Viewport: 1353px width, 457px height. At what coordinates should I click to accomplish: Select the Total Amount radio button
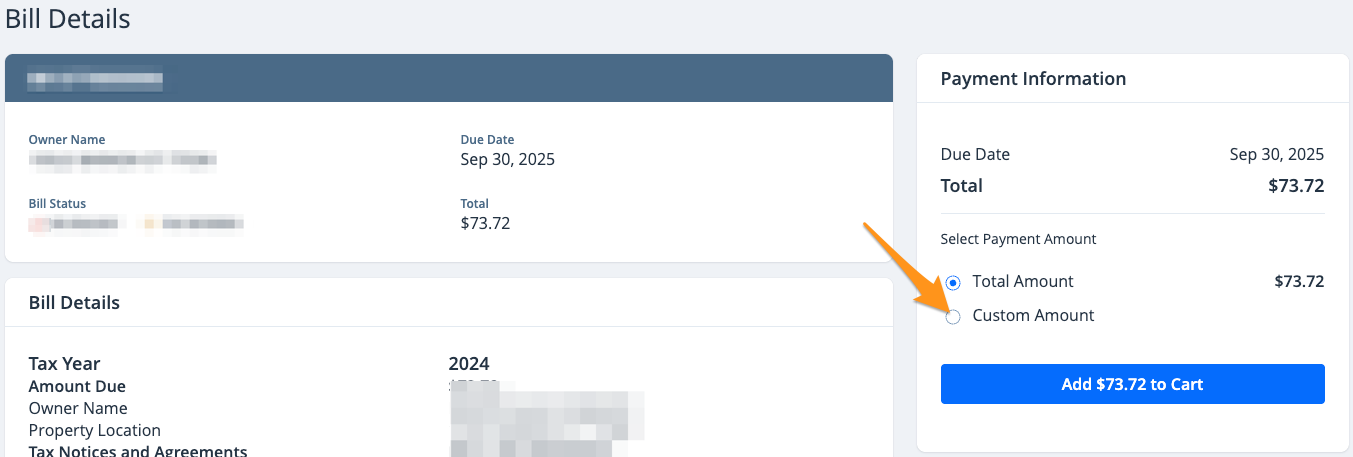pos(953,283)
